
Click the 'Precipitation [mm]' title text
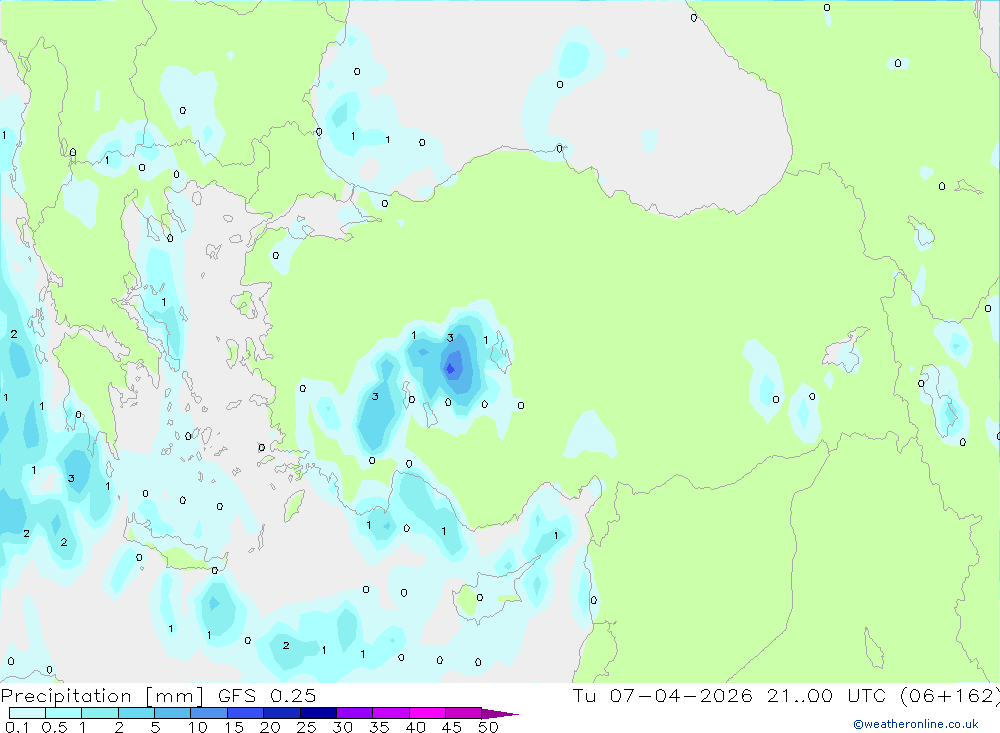[102, 695]
